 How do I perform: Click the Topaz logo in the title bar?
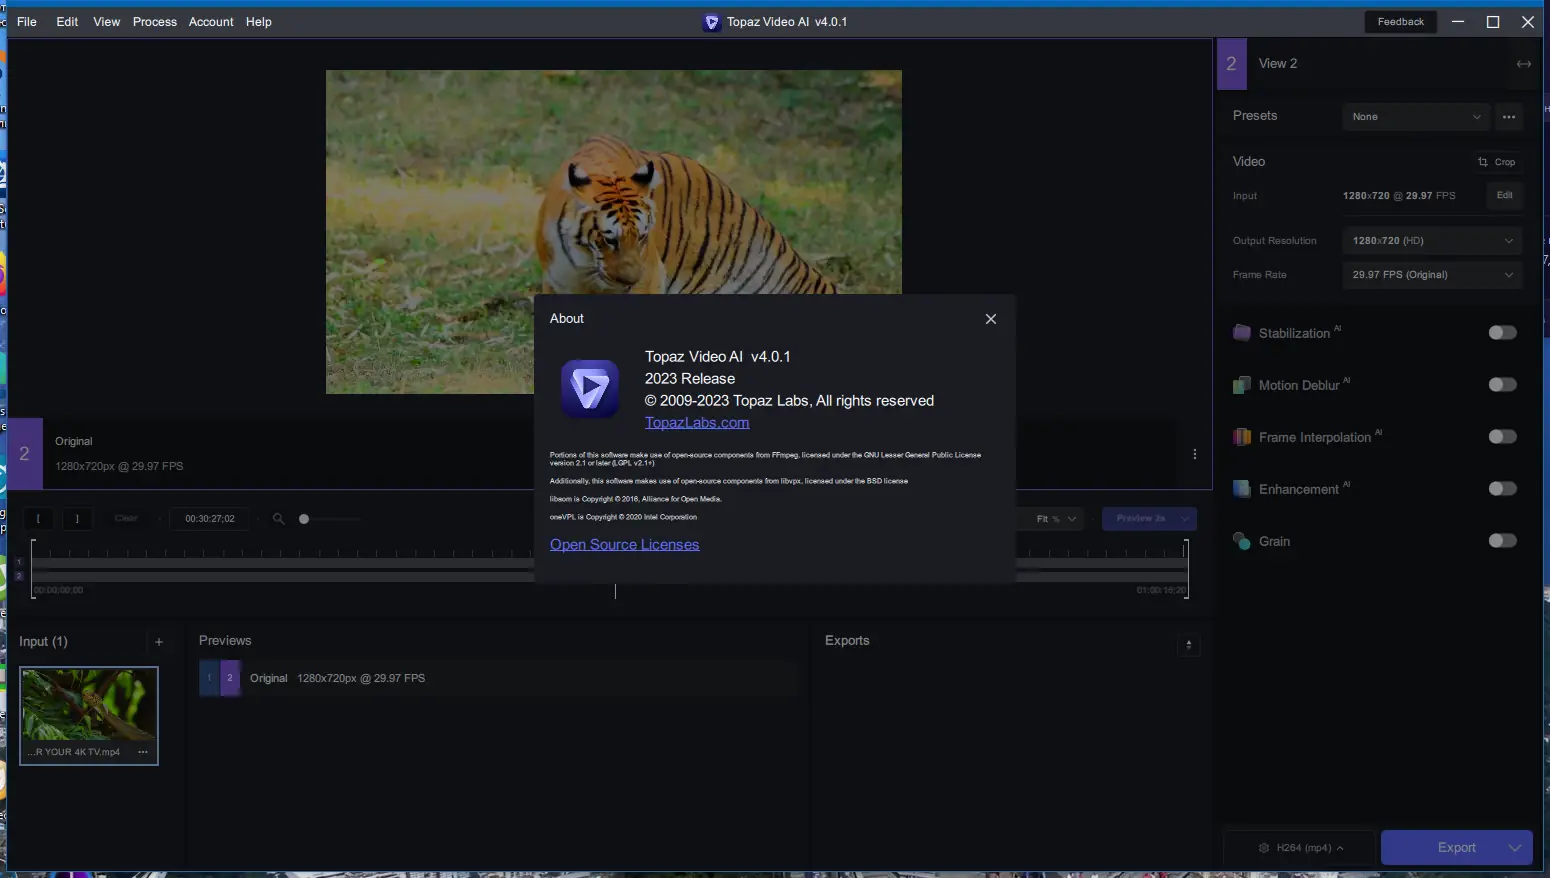pos(712,22)
